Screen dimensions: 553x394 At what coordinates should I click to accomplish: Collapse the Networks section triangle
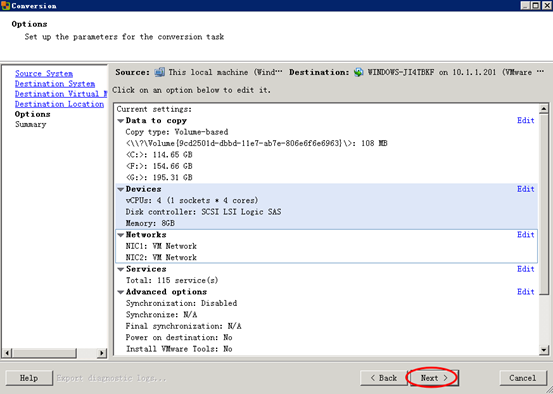[121, 235]
